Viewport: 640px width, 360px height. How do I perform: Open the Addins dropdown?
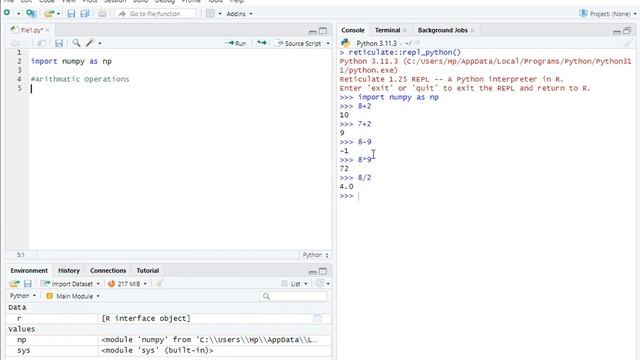coord(239,13)
